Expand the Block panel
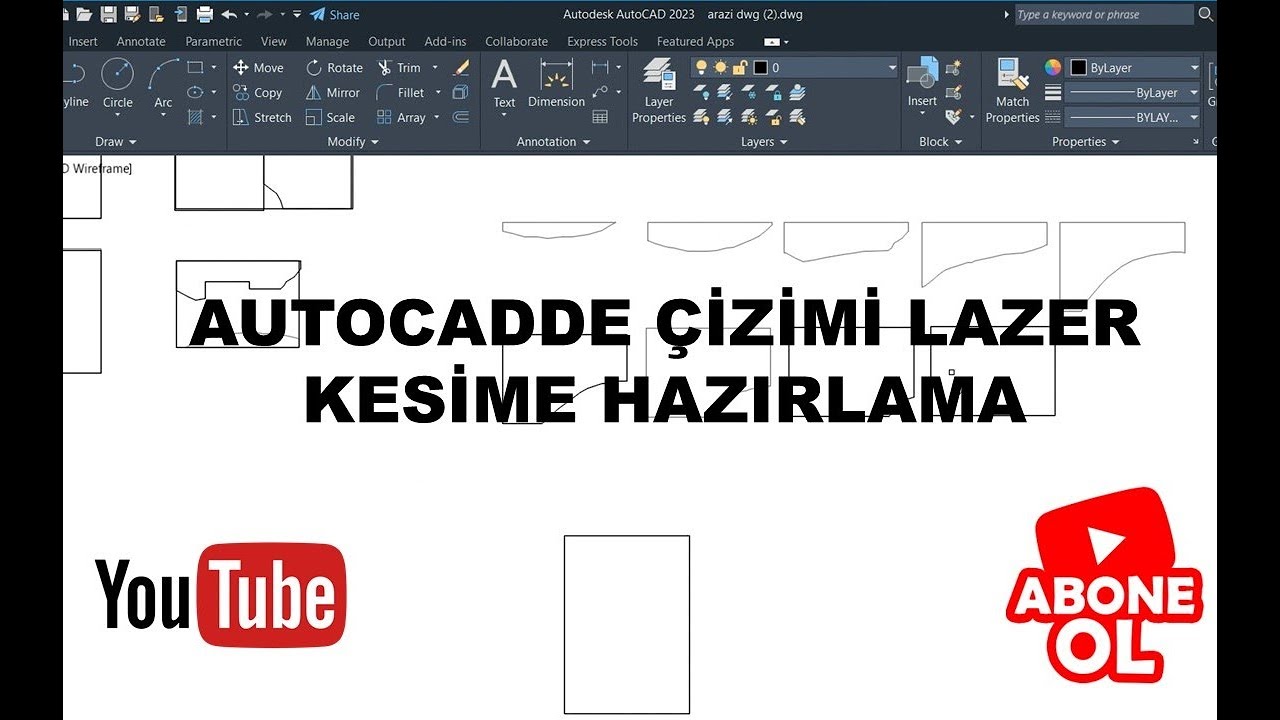Viewport: 1280px width, 720px height. (x=940, y=142)
